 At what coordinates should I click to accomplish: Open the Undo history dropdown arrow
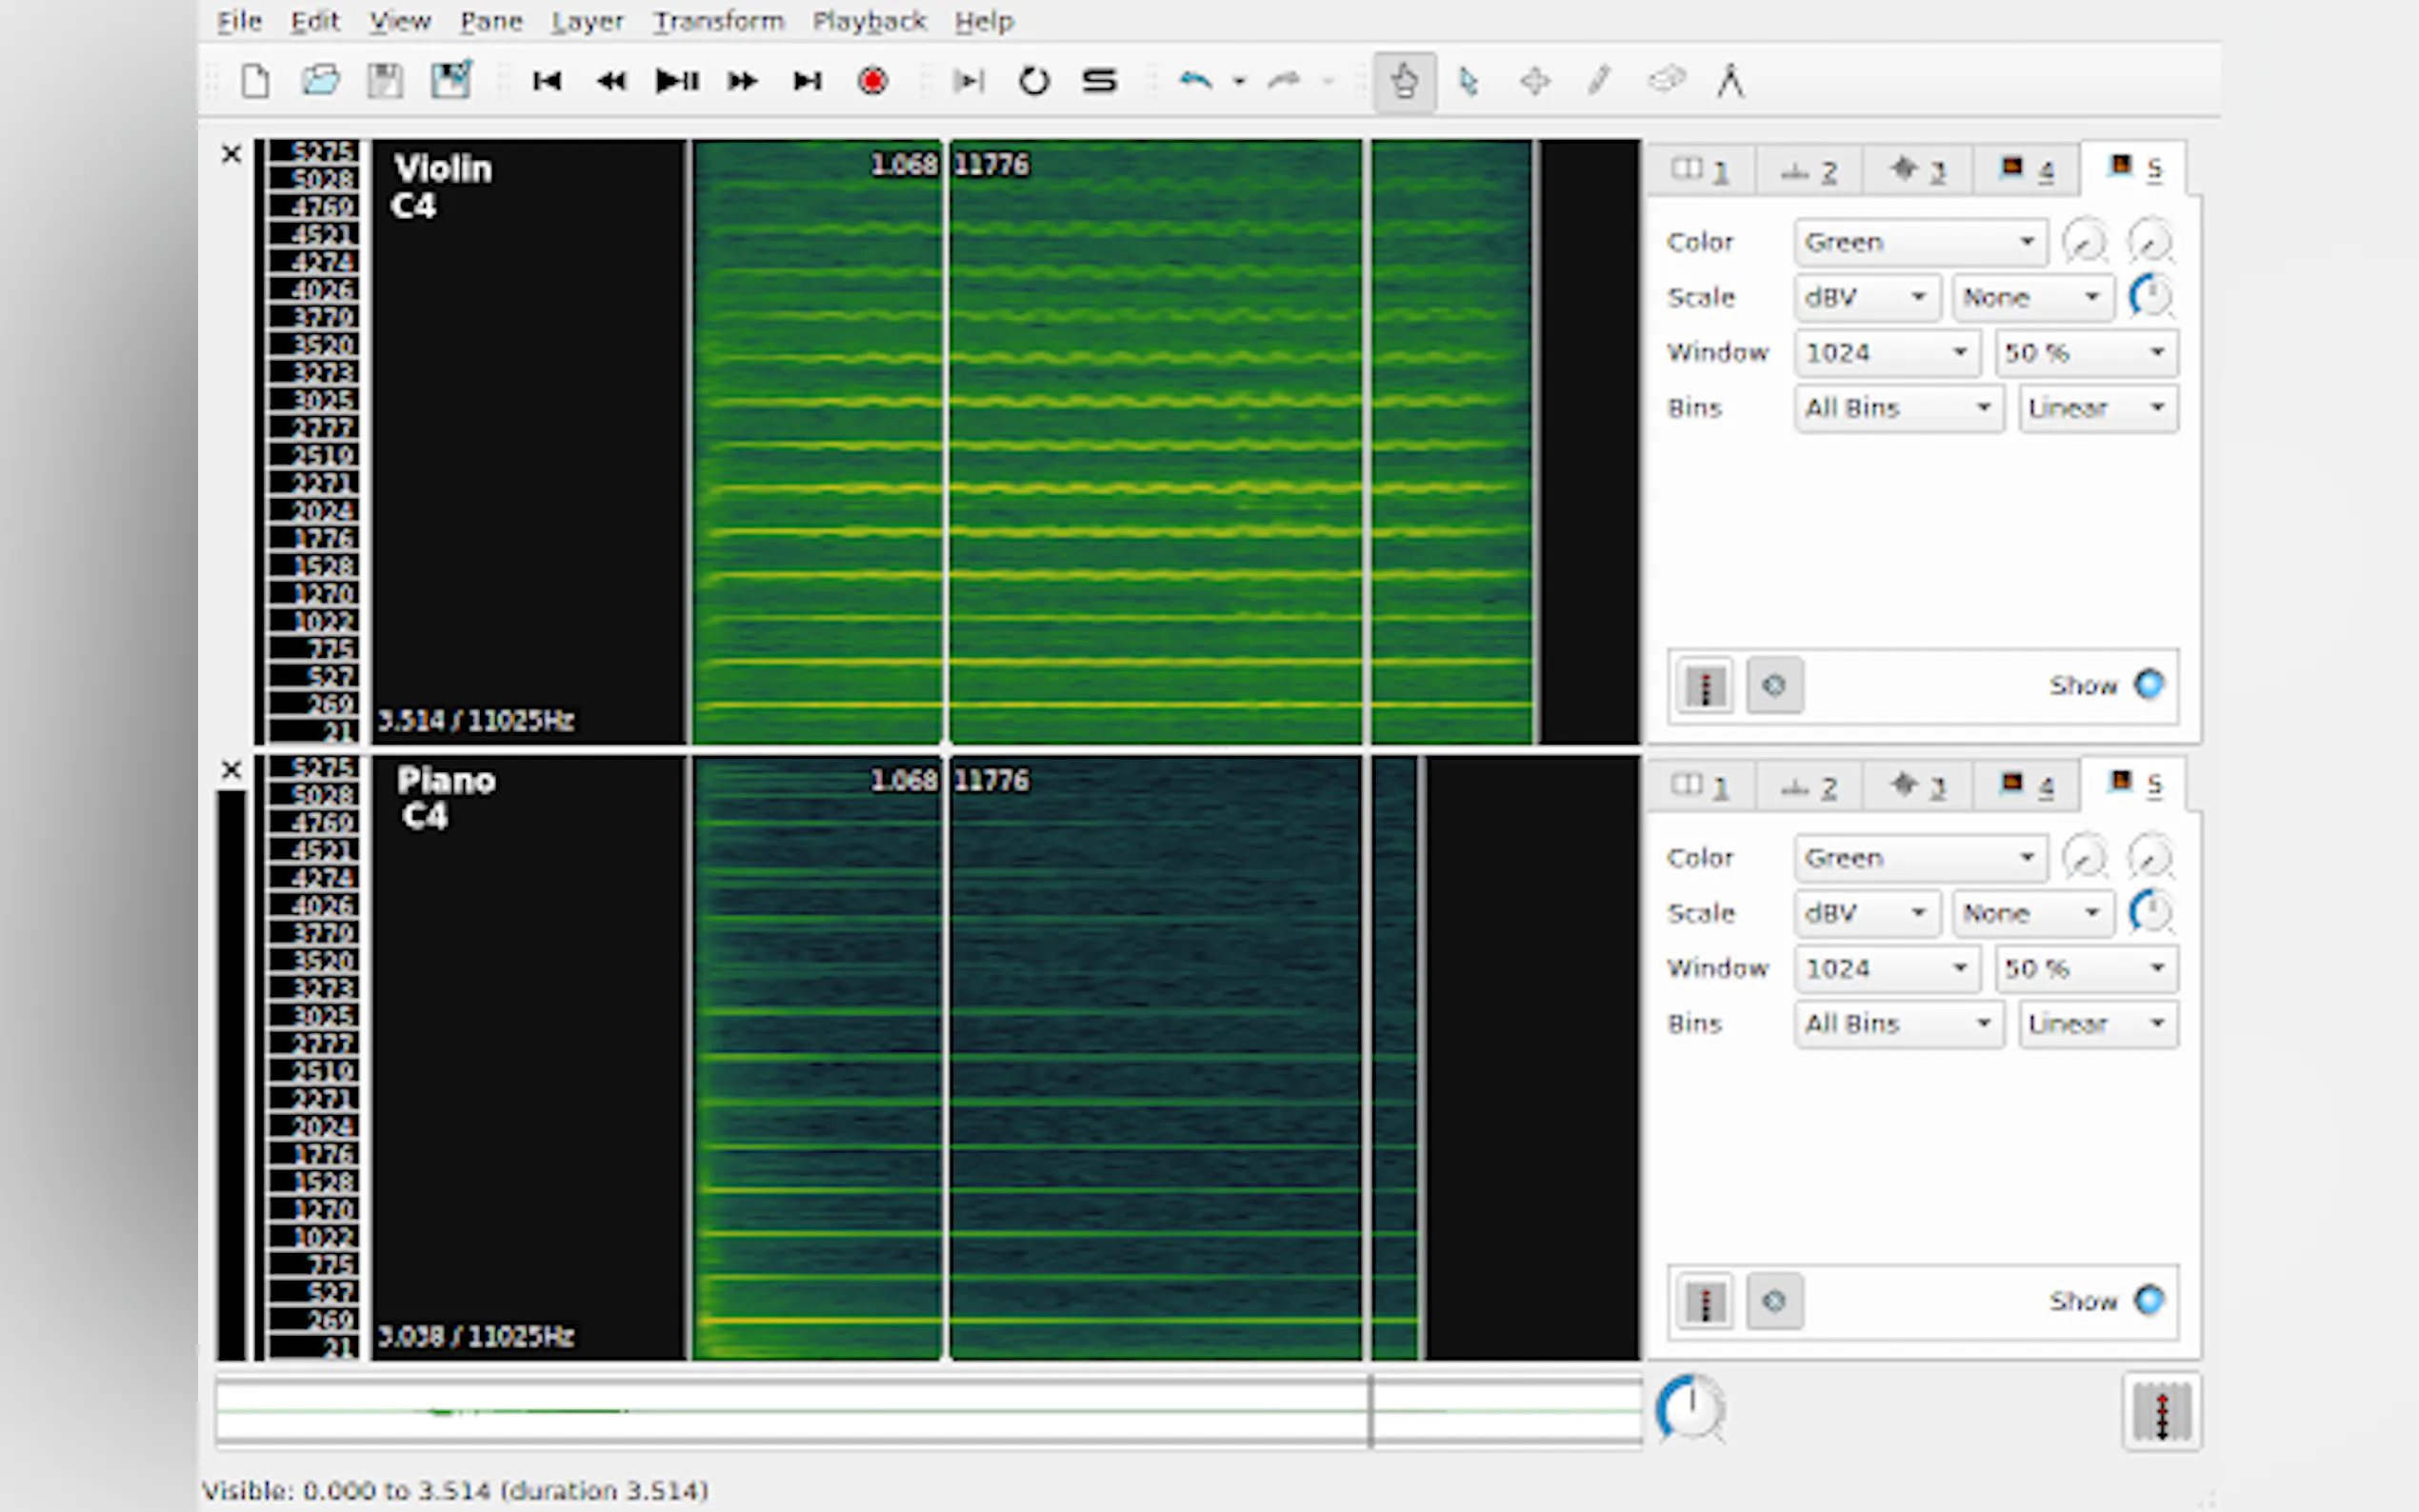coord(1239,82)
